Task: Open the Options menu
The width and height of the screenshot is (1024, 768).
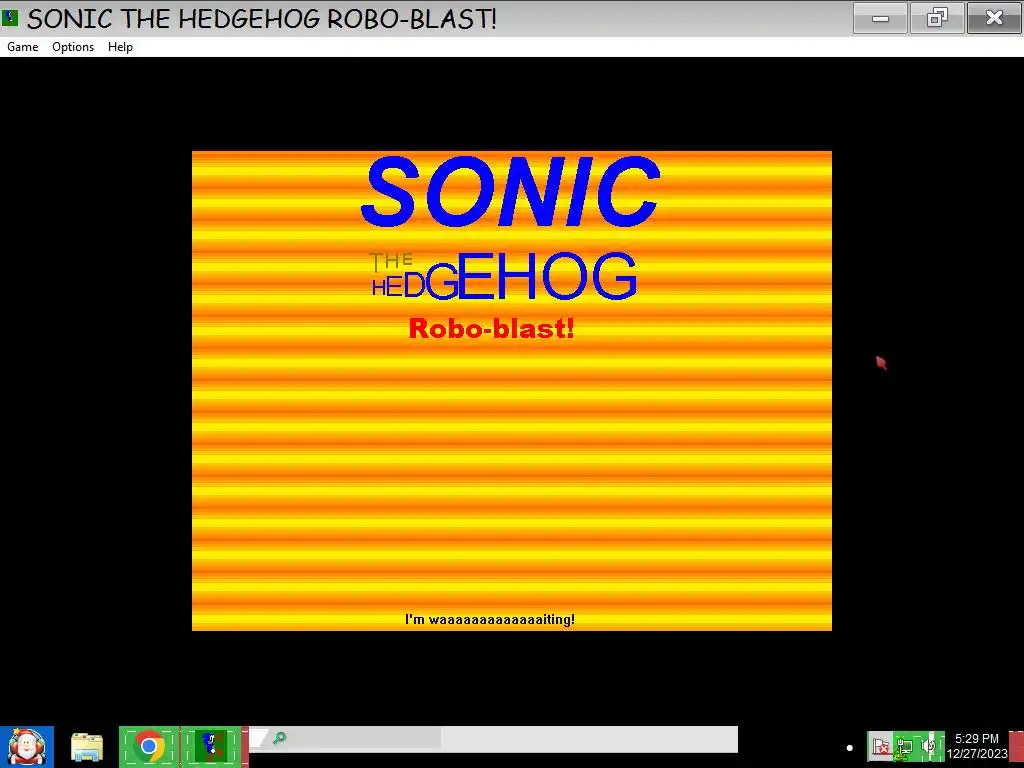Action: [x=73, y=47]
